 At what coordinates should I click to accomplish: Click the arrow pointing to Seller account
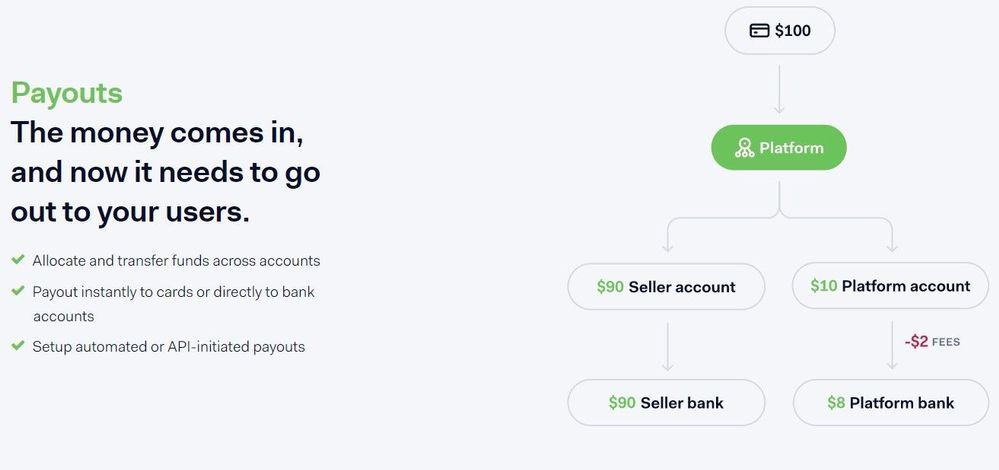(x=668, y=236)
